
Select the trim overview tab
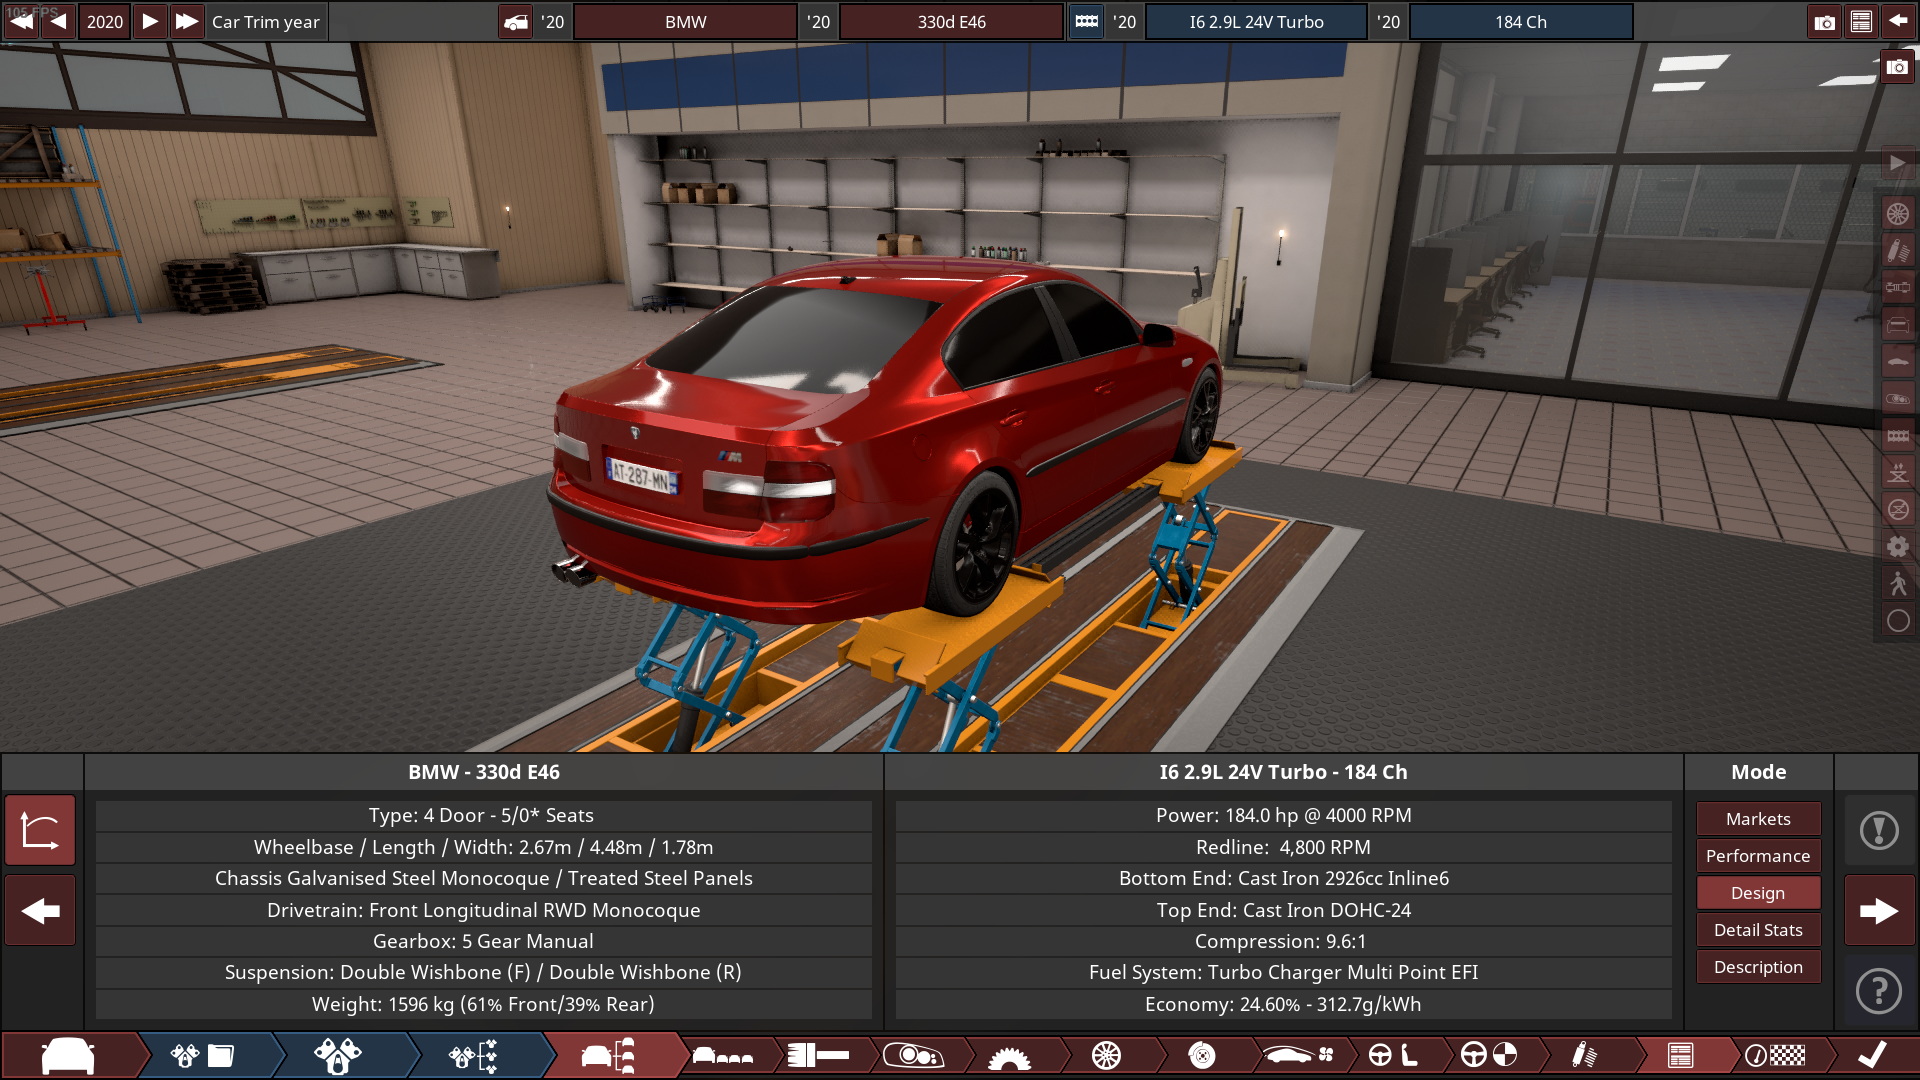[609, 1056]
